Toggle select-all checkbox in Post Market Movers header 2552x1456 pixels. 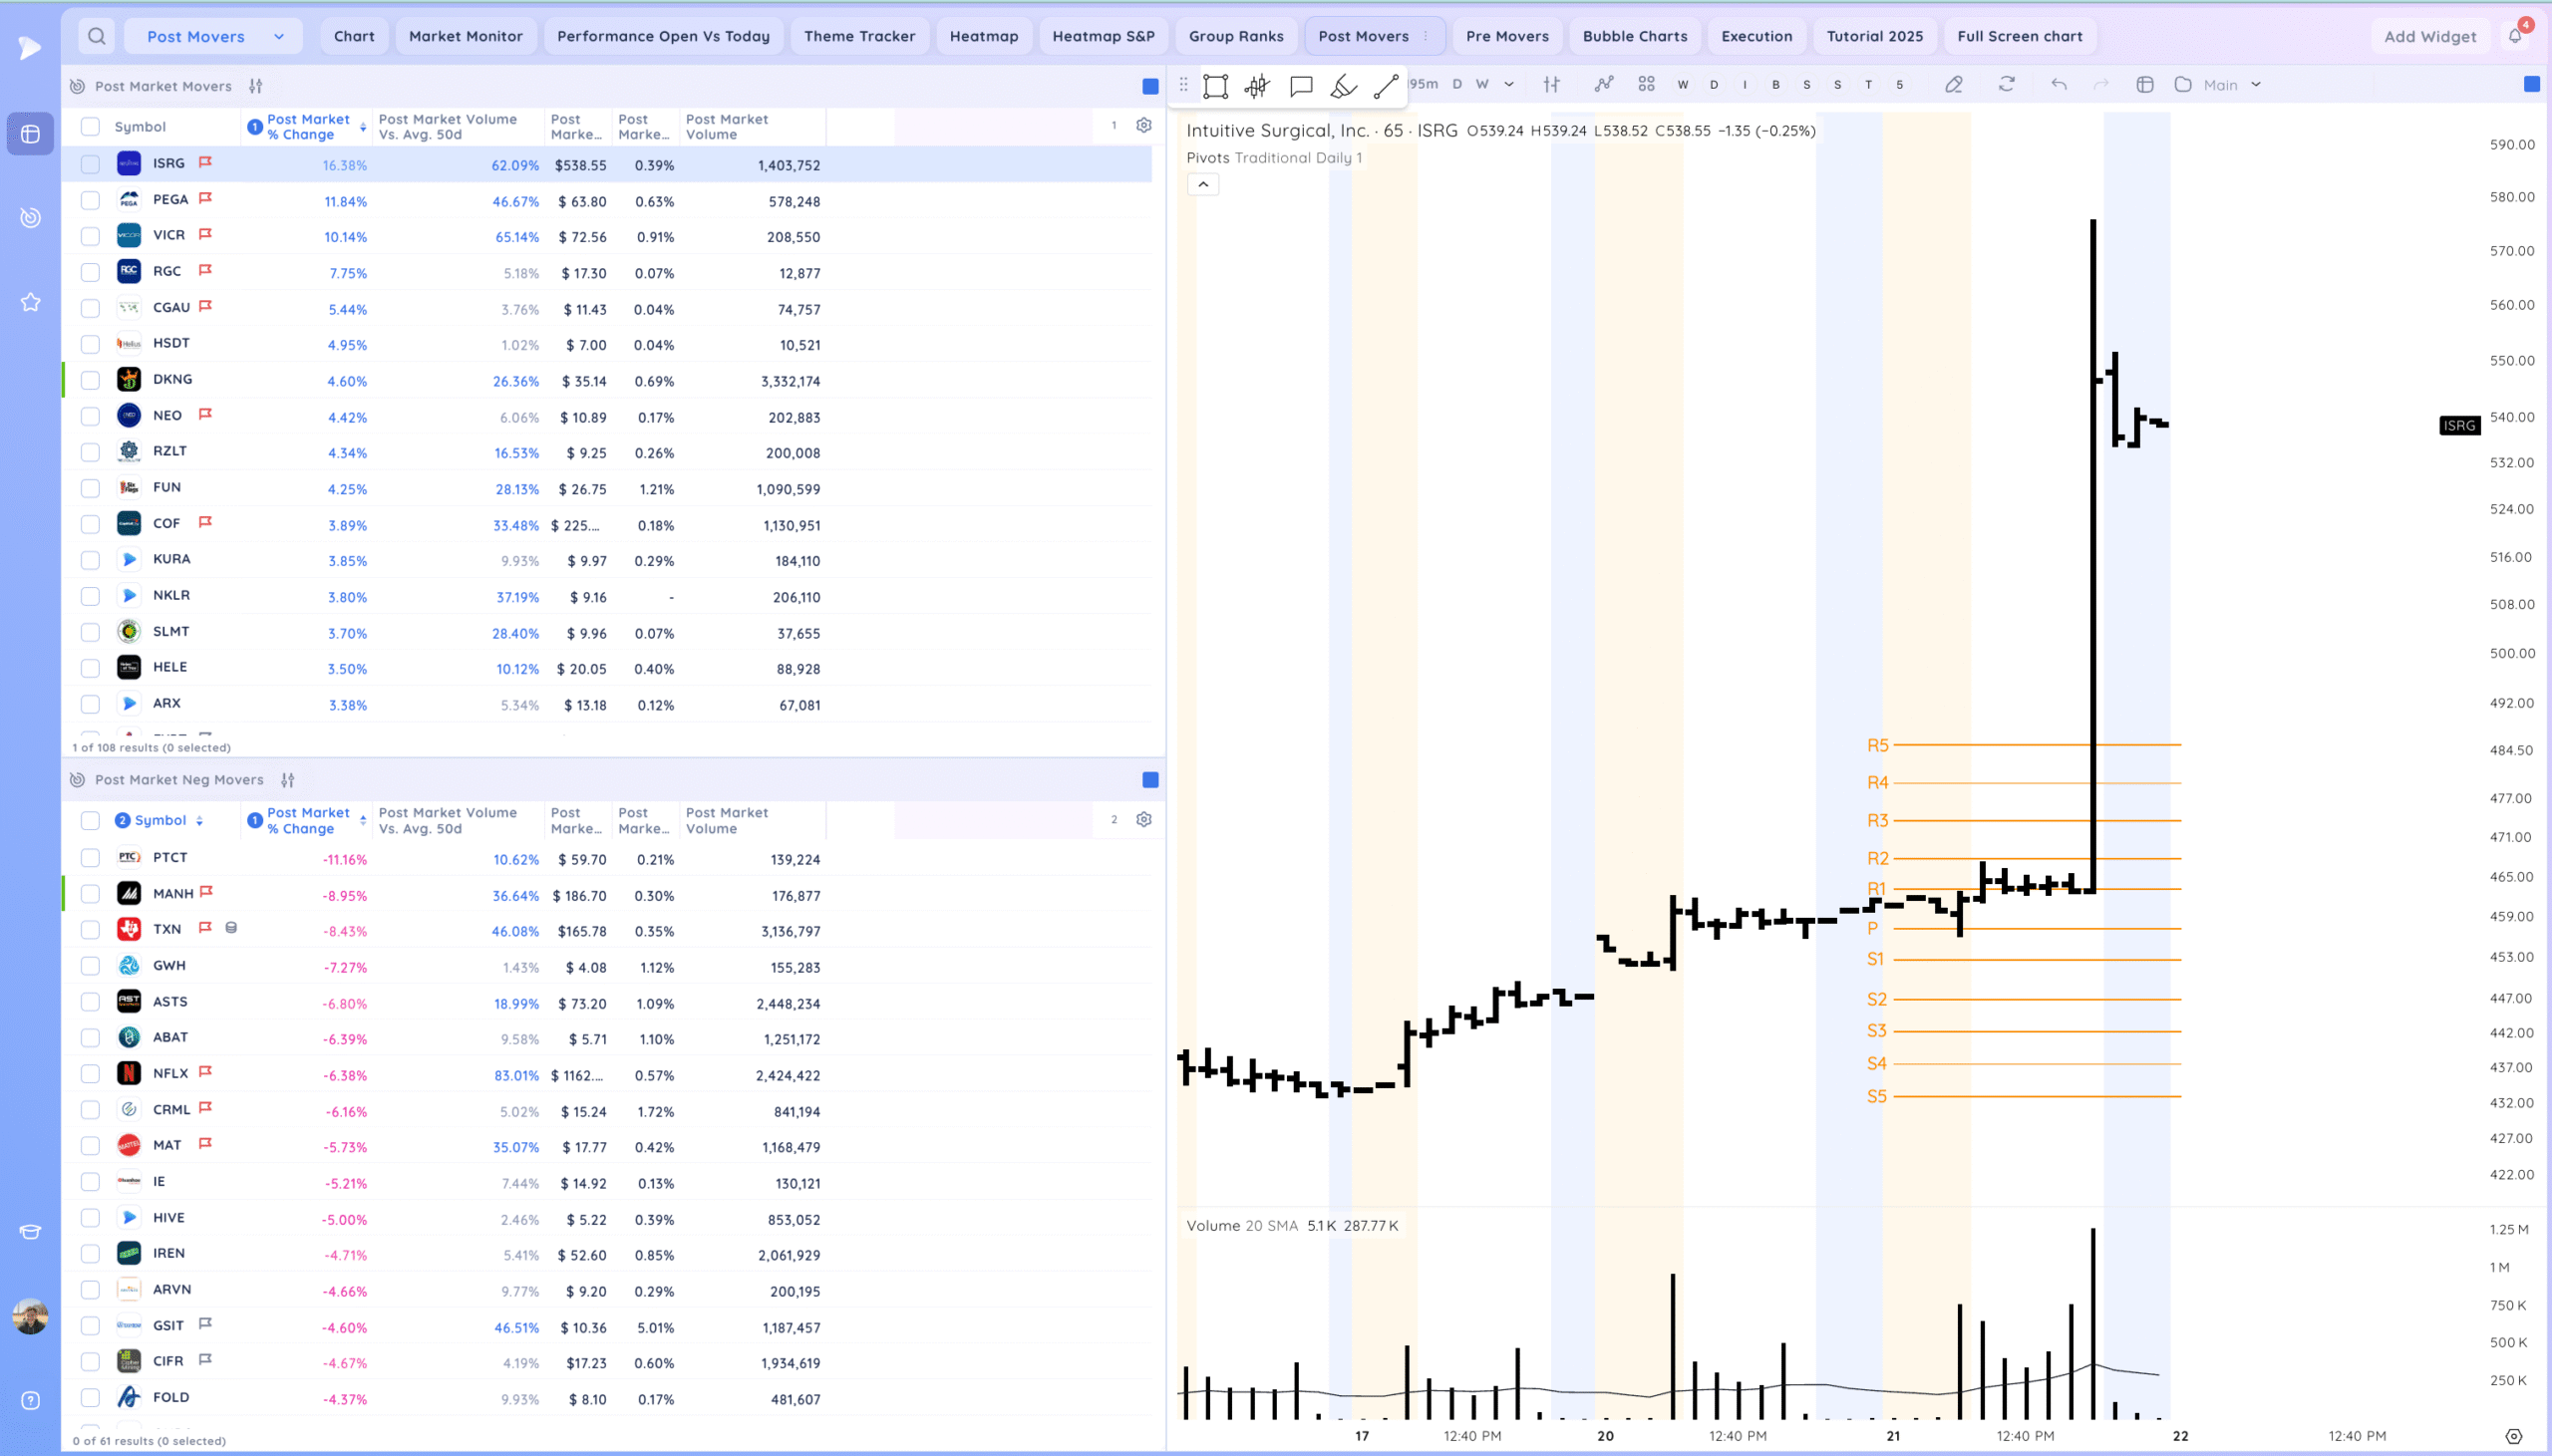[x=90, y=126]
